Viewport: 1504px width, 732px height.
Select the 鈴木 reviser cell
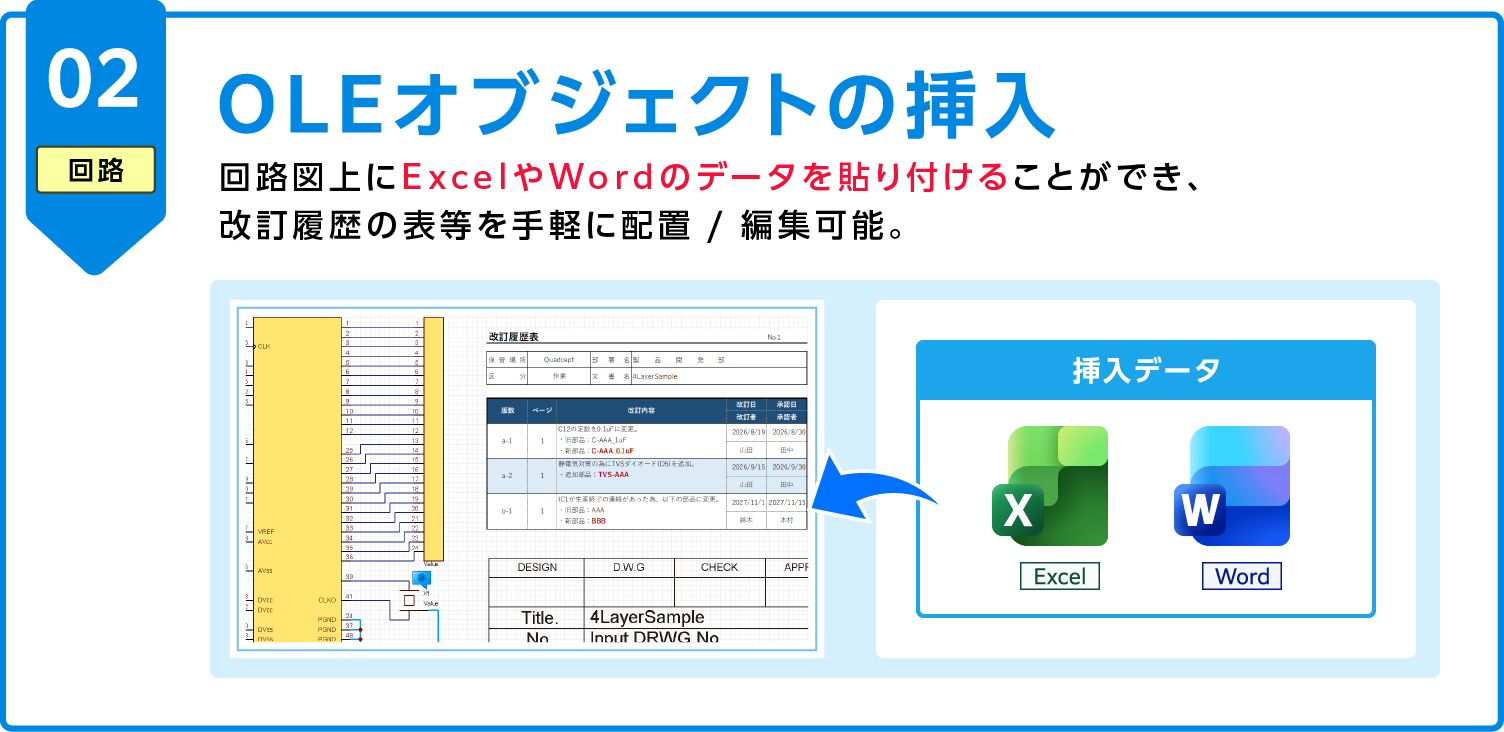click(746, 520)
